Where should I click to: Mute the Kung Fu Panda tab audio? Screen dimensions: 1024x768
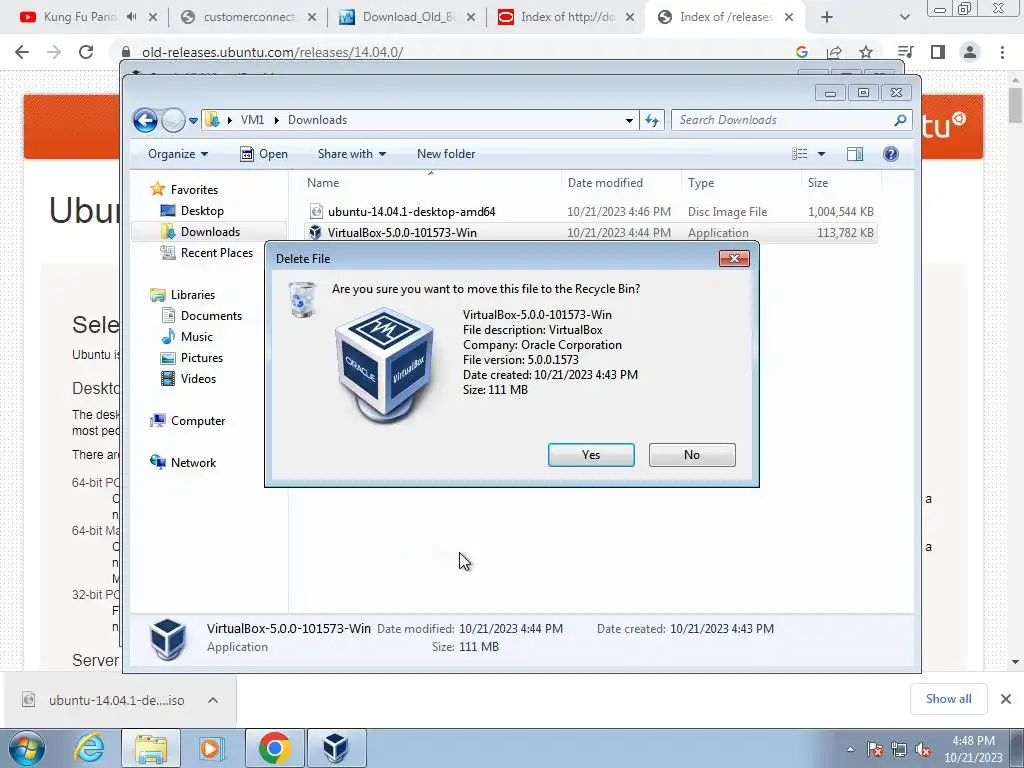[131, 17]
